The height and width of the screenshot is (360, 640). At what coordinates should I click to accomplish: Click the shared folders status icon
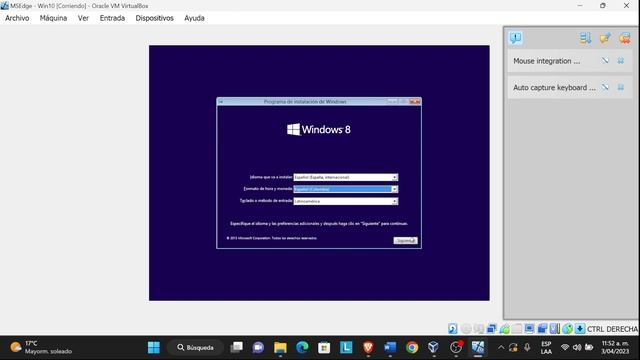517,329
